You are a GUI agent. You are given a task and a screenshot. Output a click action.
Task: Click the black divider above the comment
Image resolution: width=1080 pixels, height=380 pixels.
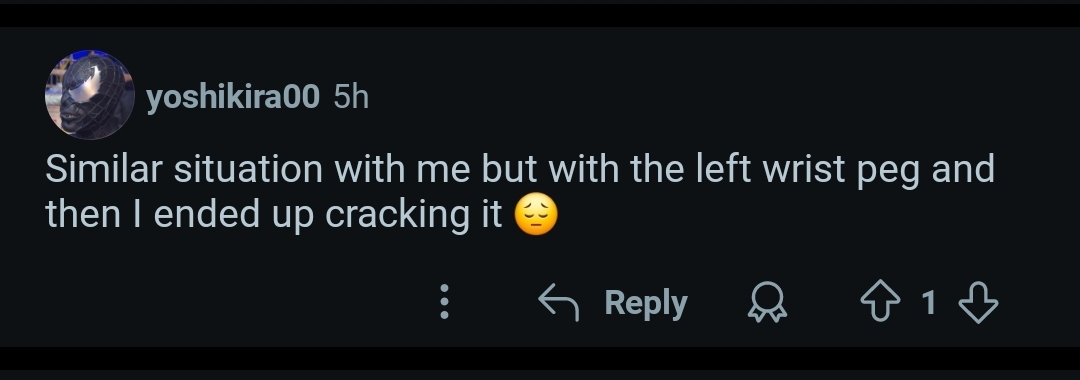pos(540,15)
